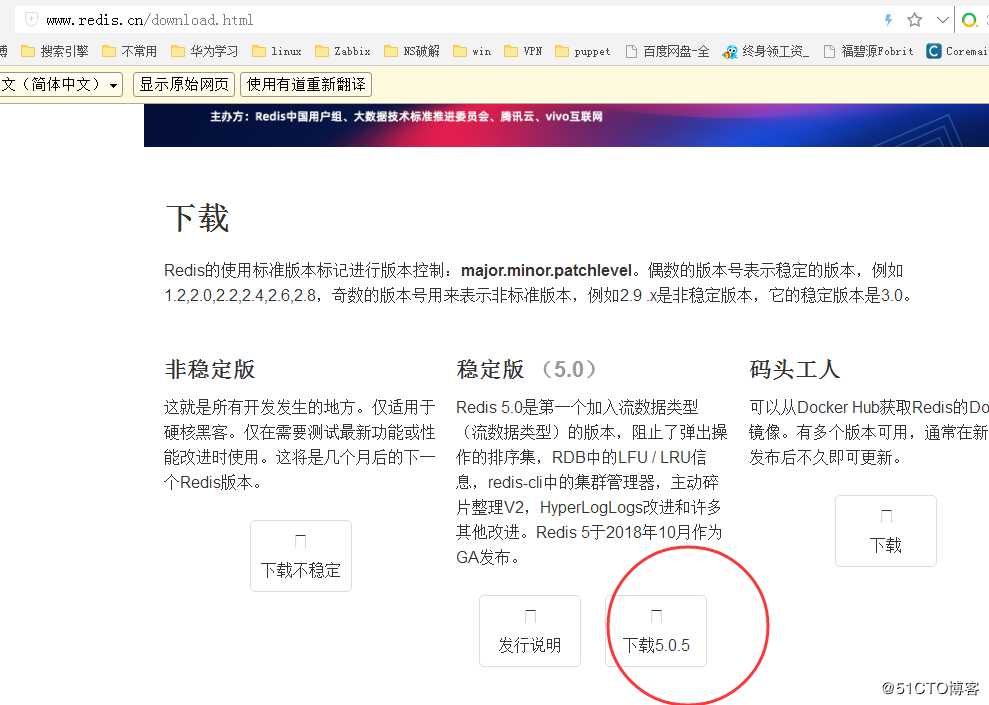Click the 稳定版 (5.0) section heading
Viewport: 989px width, 705px height.
[527, 369]
